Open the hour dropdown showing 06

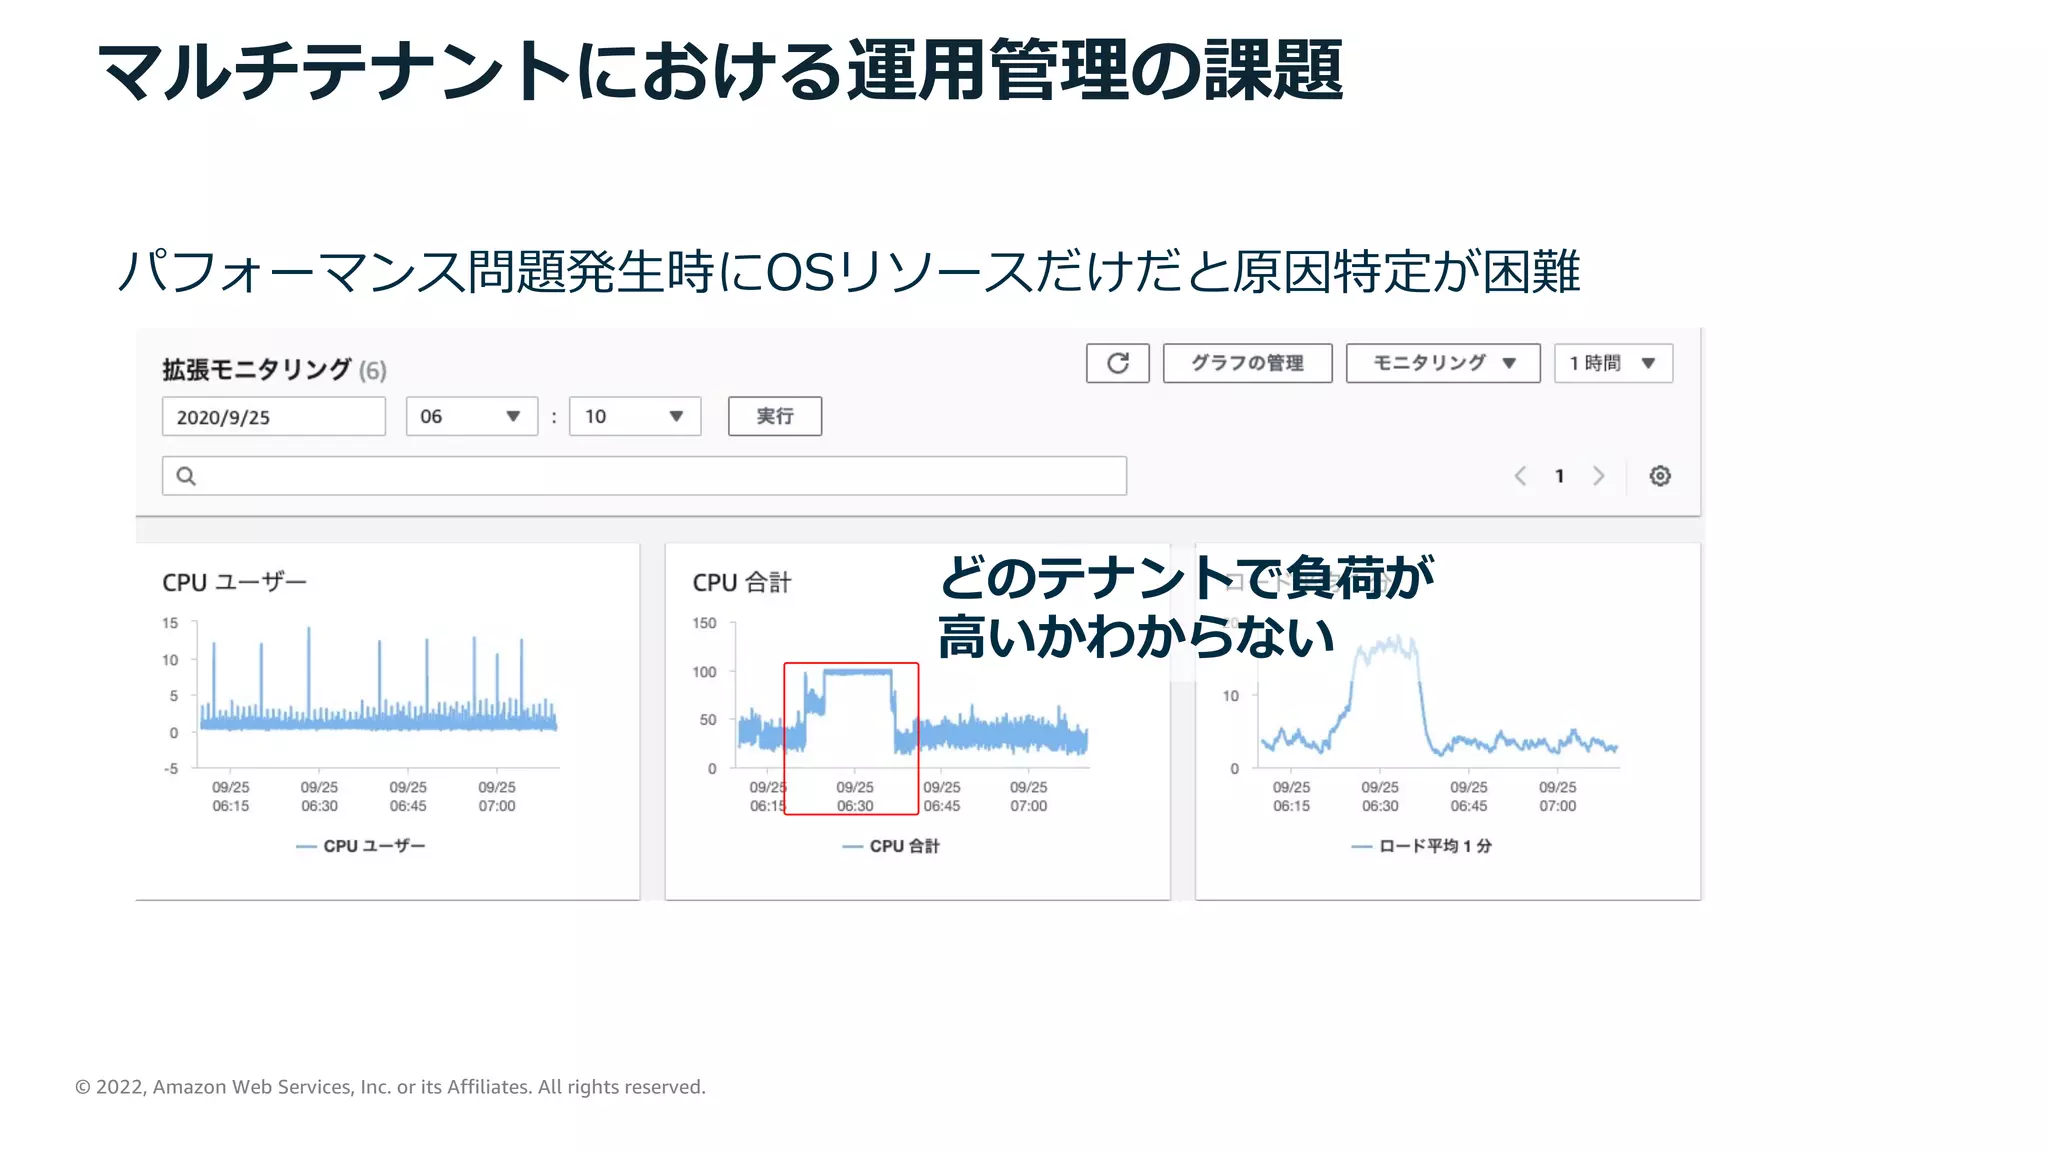pos(471,416)
